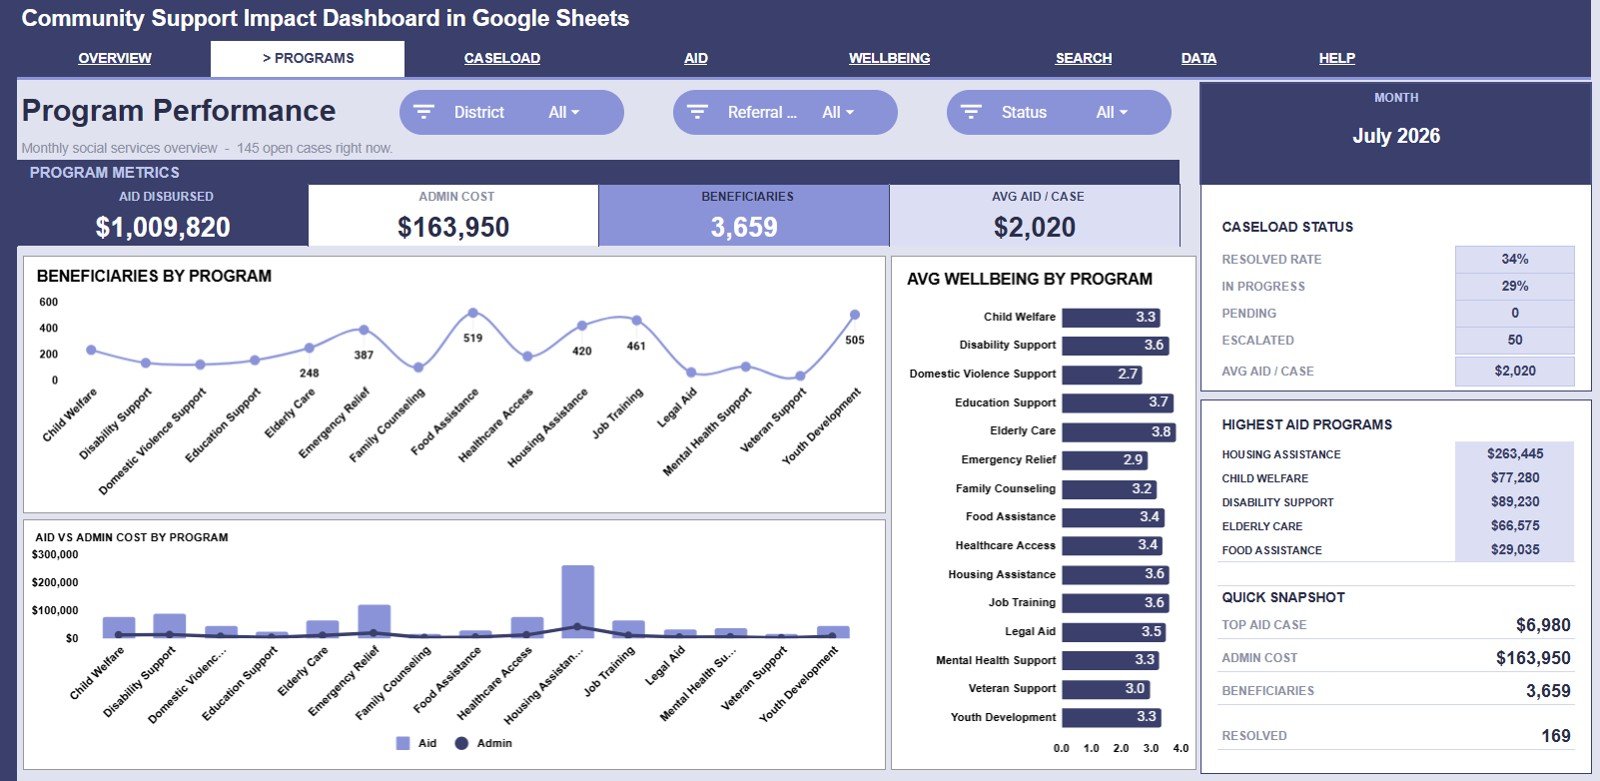
Task: Click the Quick Snapshot Beneficiaries 3,659
Action: (x=1548, y=691)
